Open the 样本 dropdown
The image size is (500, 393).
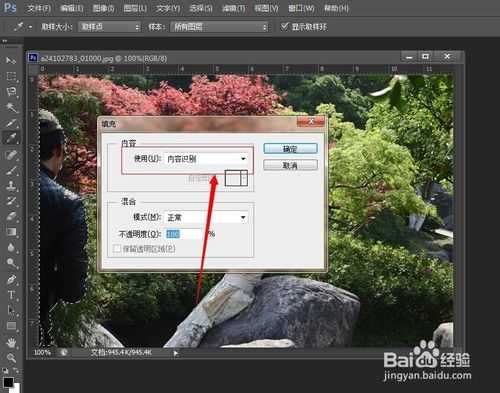(219, 27)
